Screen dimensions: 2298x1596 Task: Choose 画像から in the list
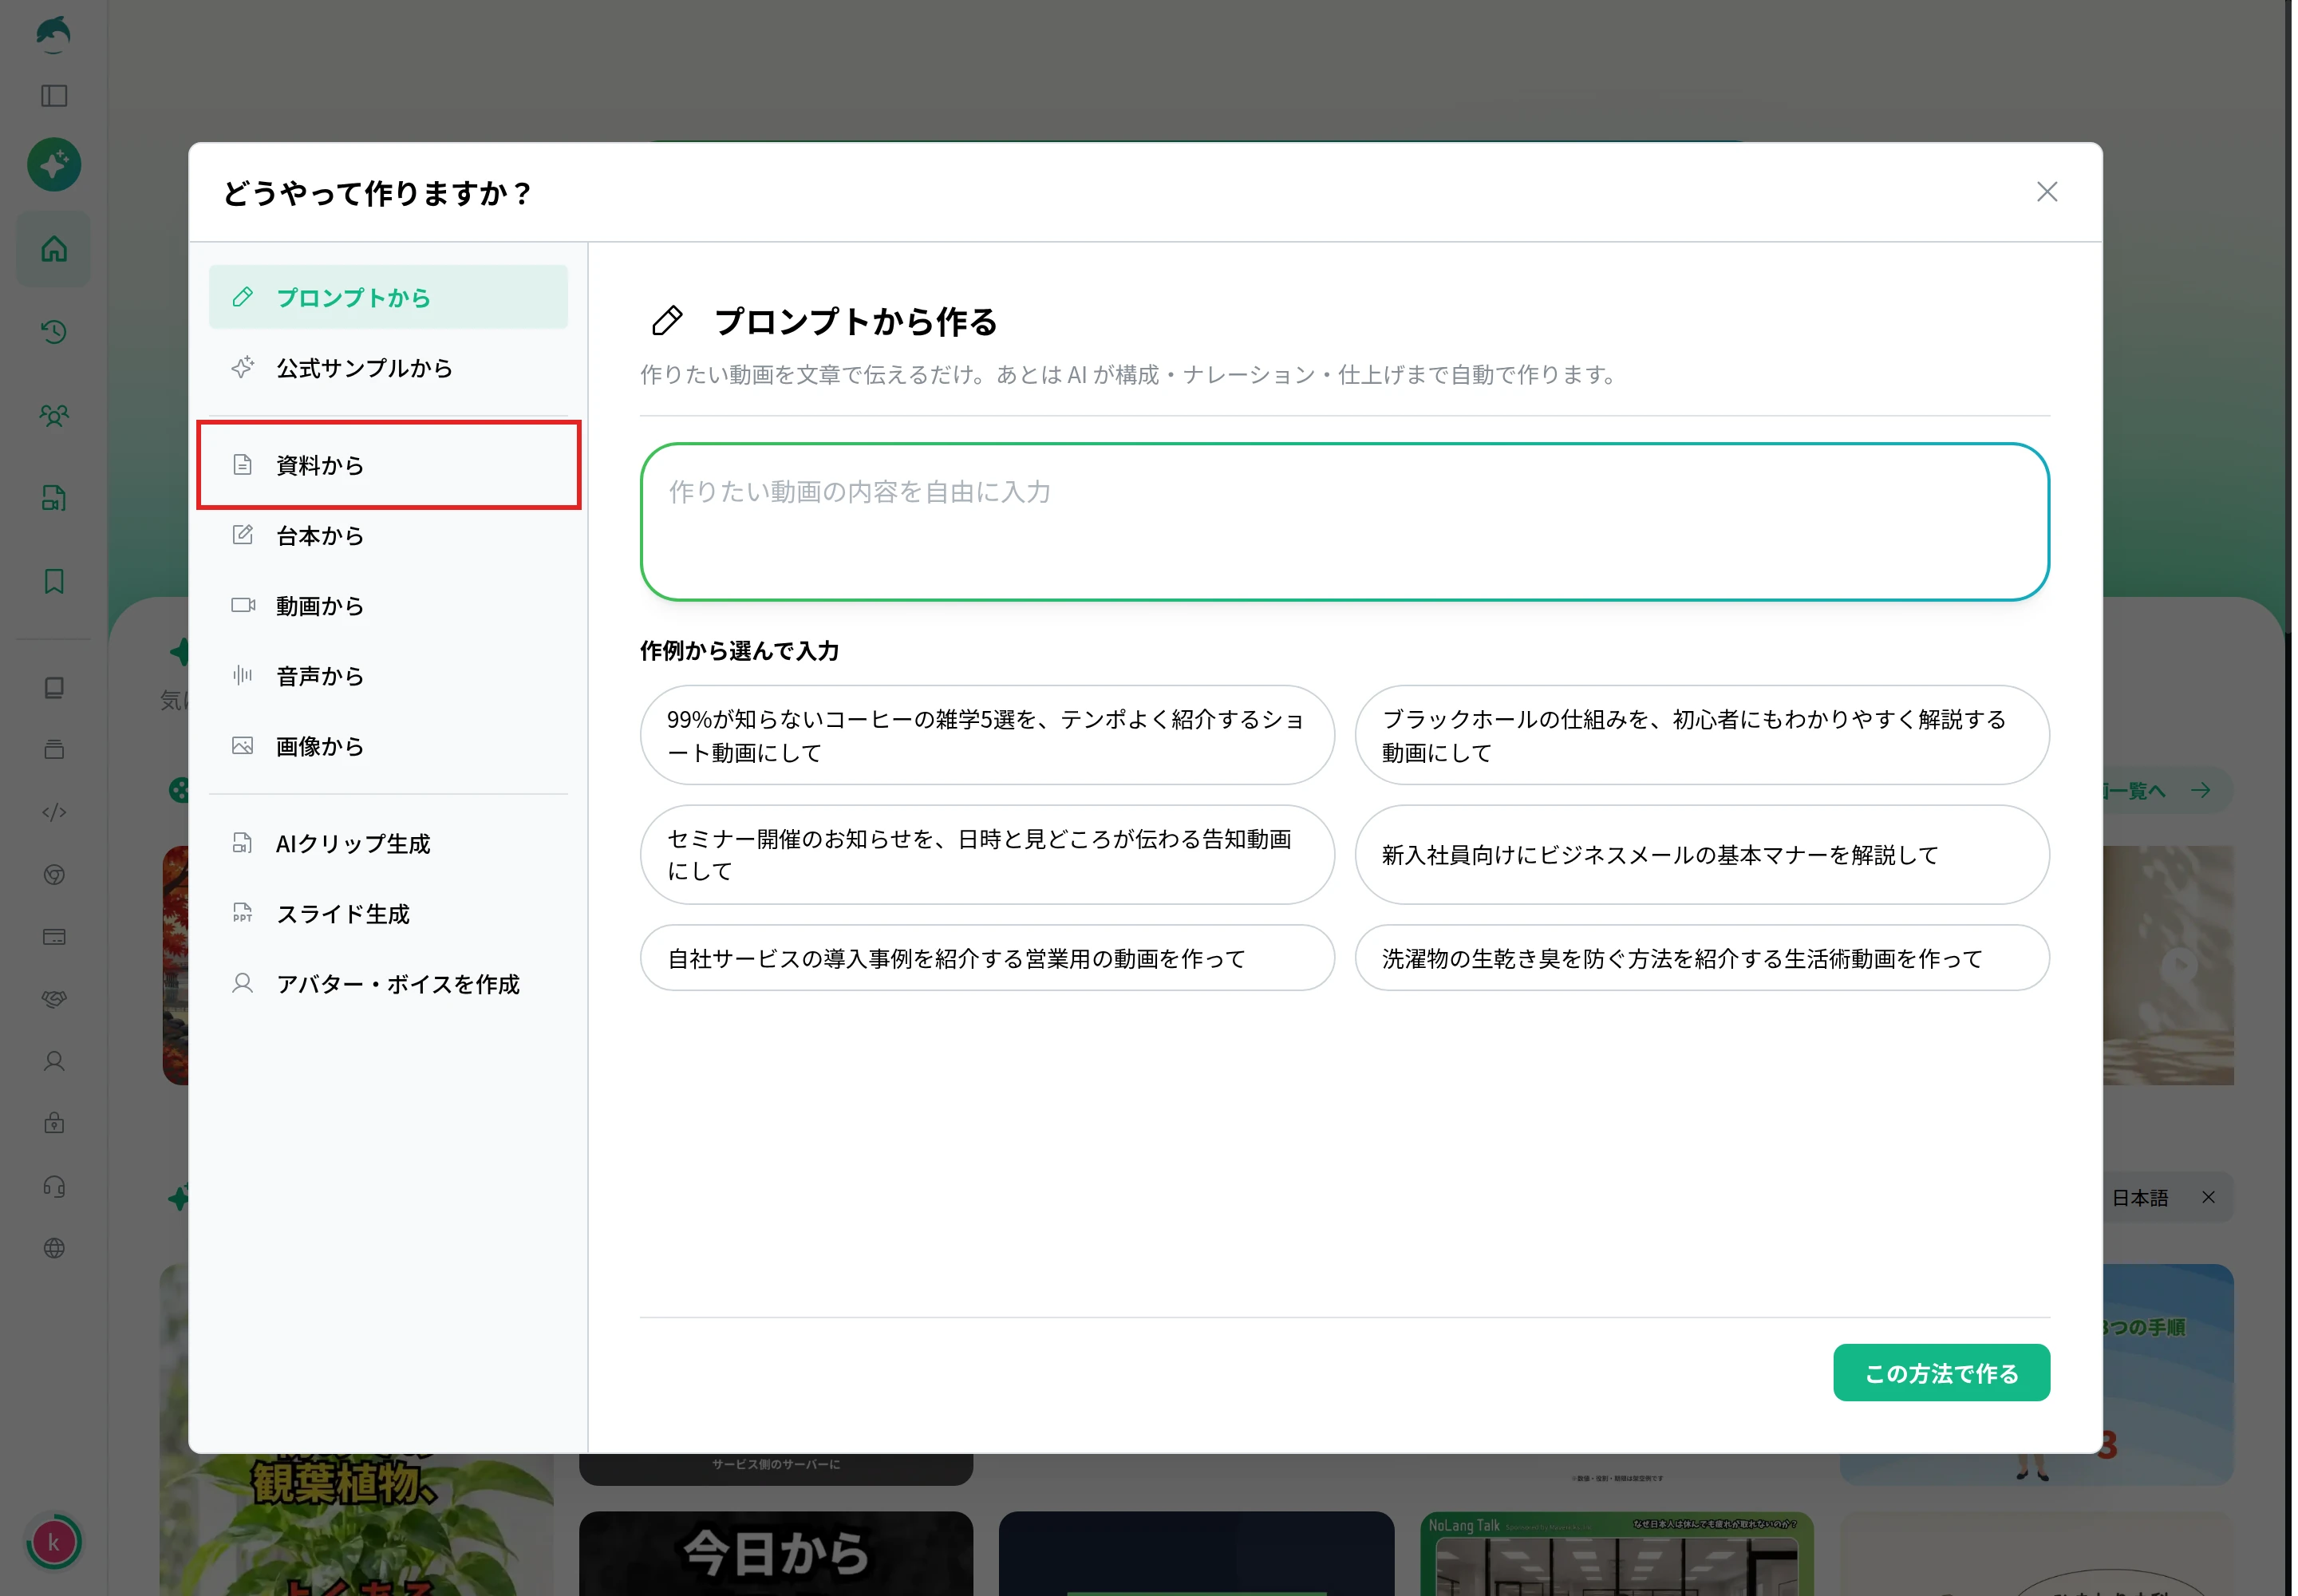(388, 746)
